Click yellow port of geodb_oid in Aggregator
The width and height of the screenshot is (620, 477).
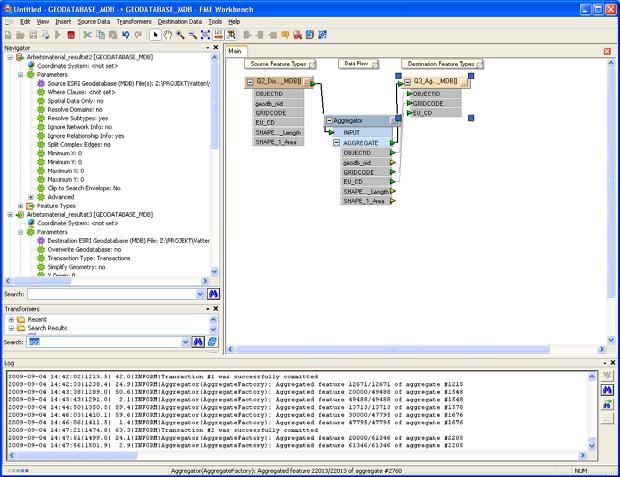point(393,163)
